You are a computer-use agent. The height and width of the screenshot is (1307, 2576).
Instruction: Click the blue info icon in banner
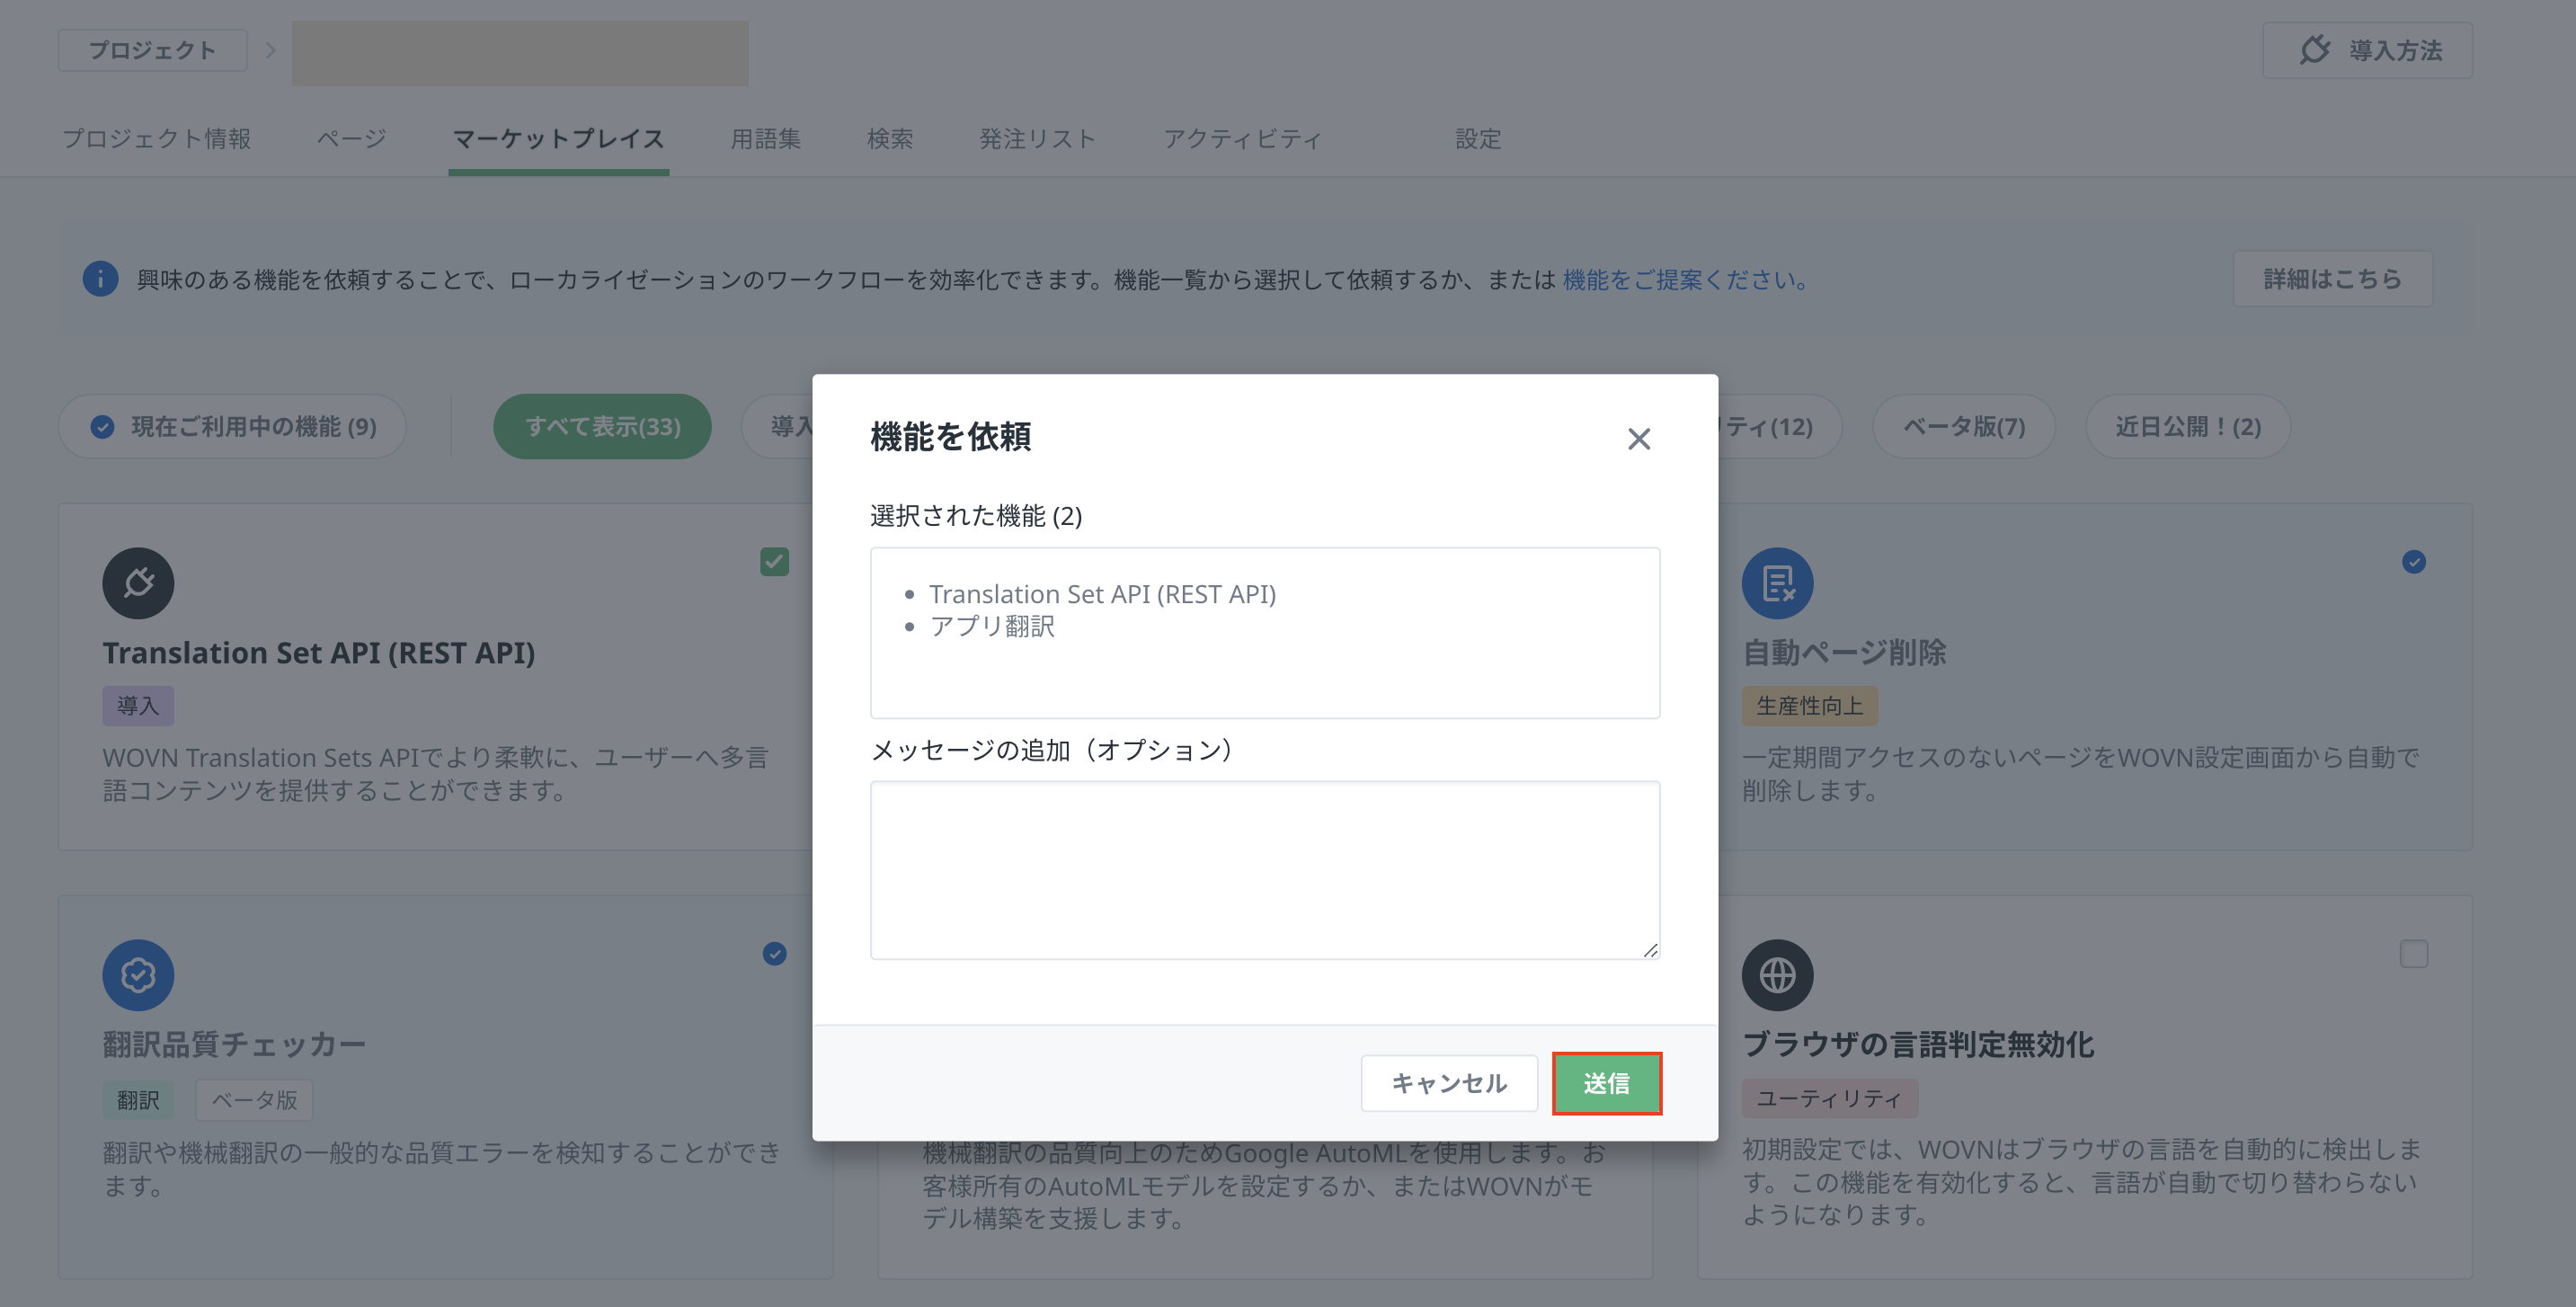pyautogui.click(x=100, y=279)
